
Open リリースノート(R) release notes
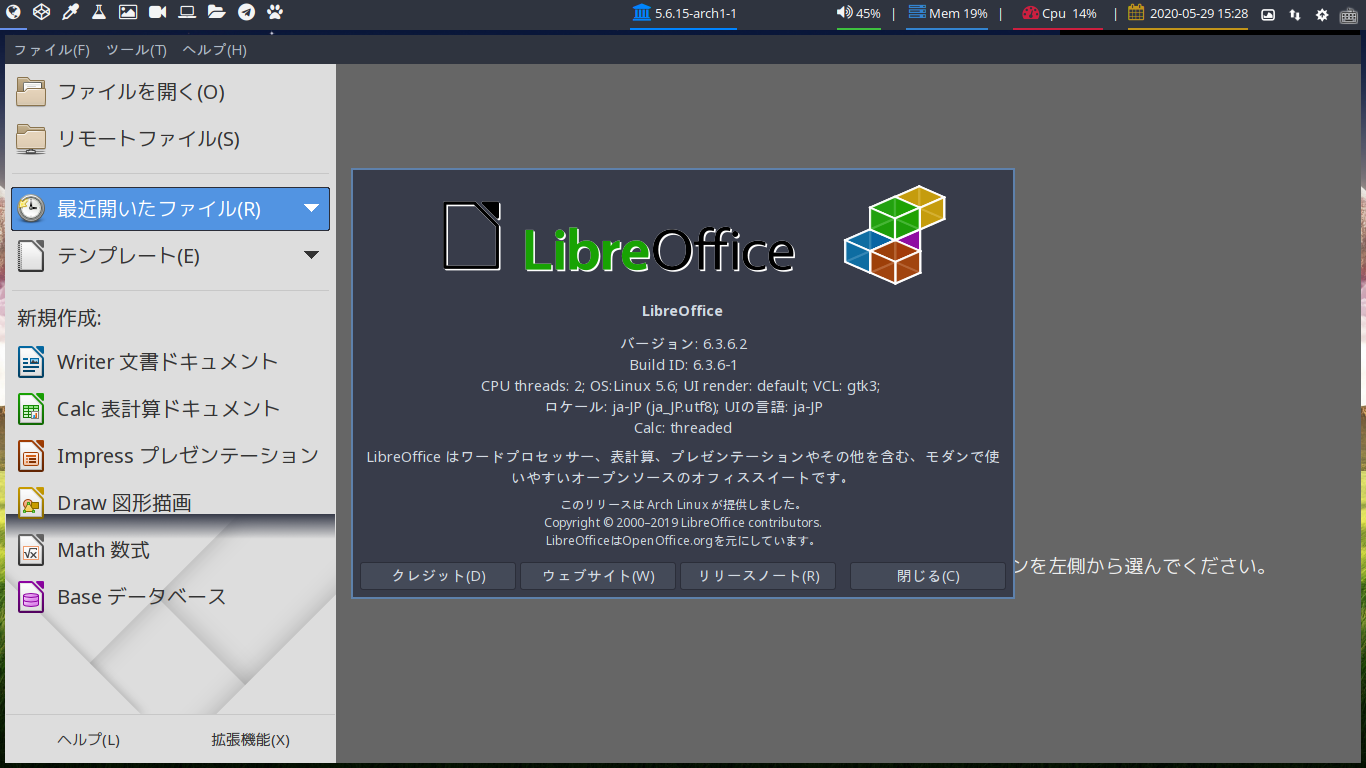758,576
